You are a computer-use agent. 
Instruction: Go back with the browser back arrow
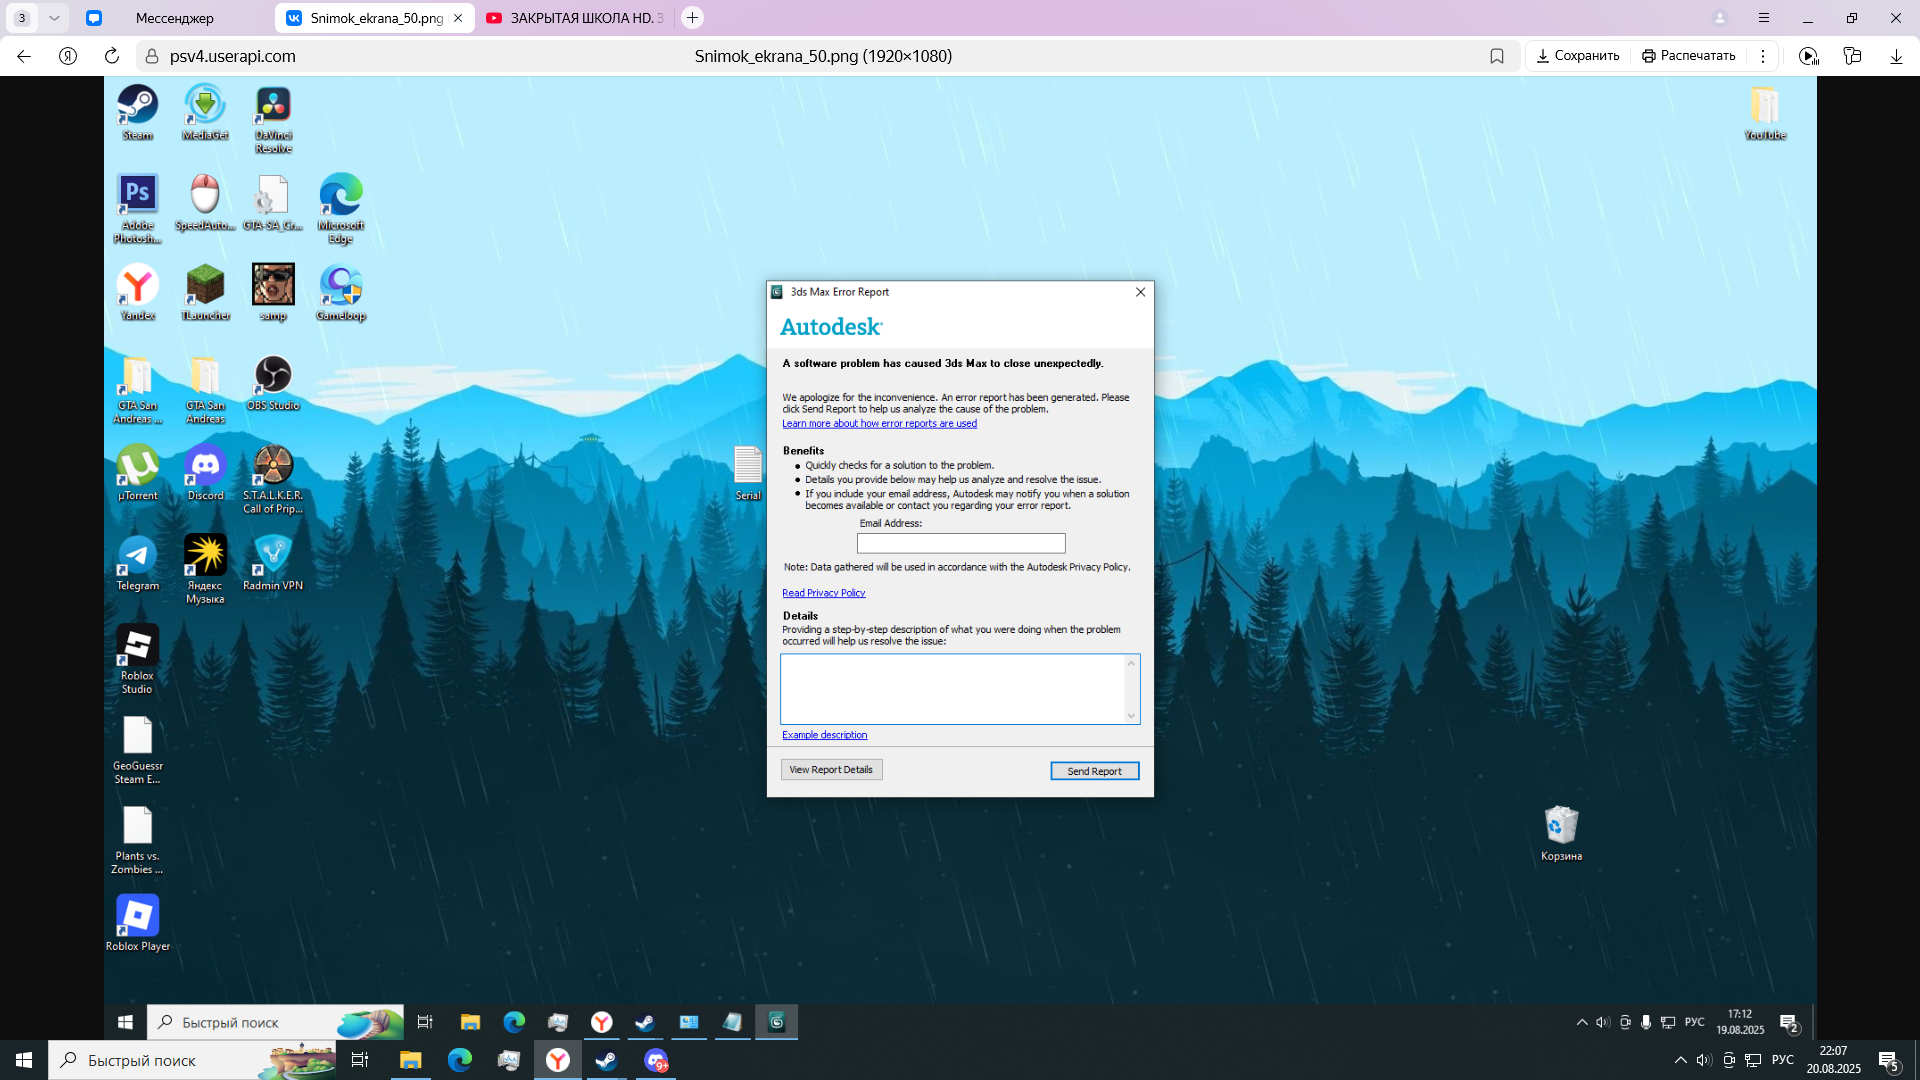pos(24,56)
